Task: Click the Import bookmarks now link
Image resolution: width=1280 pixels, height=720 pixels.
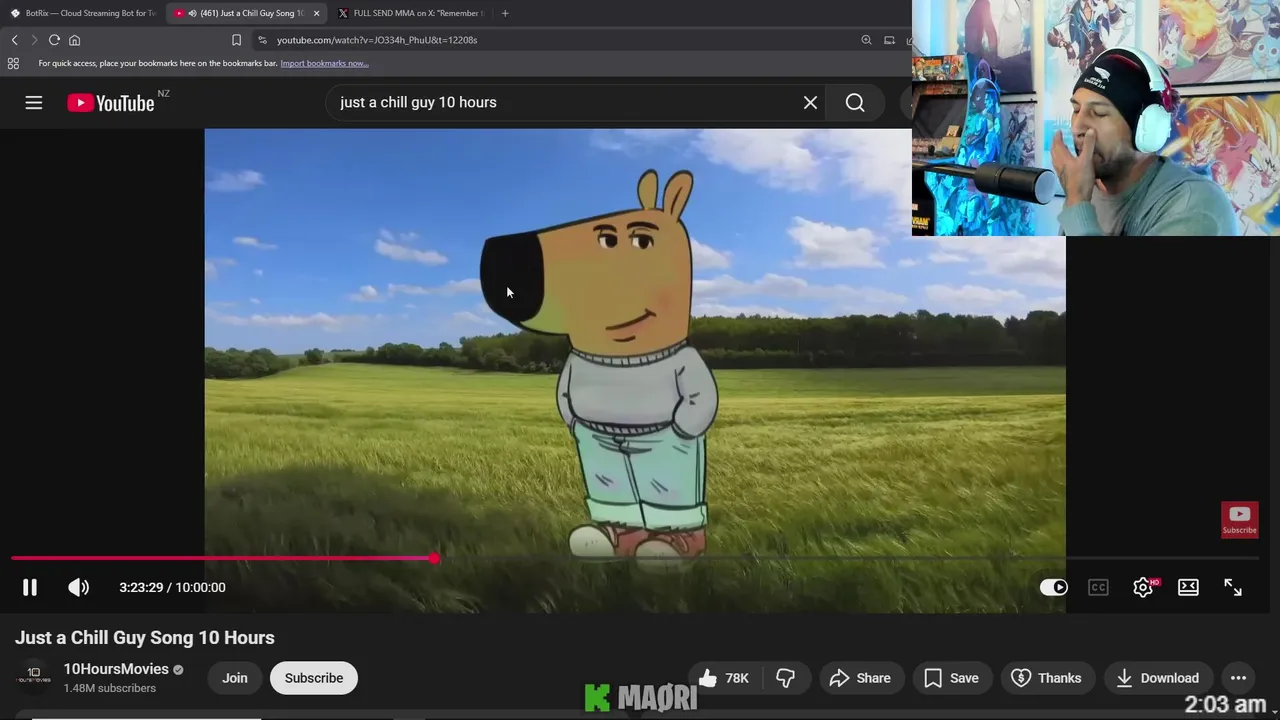Action: pyautogui.click(x=324, y=63)
